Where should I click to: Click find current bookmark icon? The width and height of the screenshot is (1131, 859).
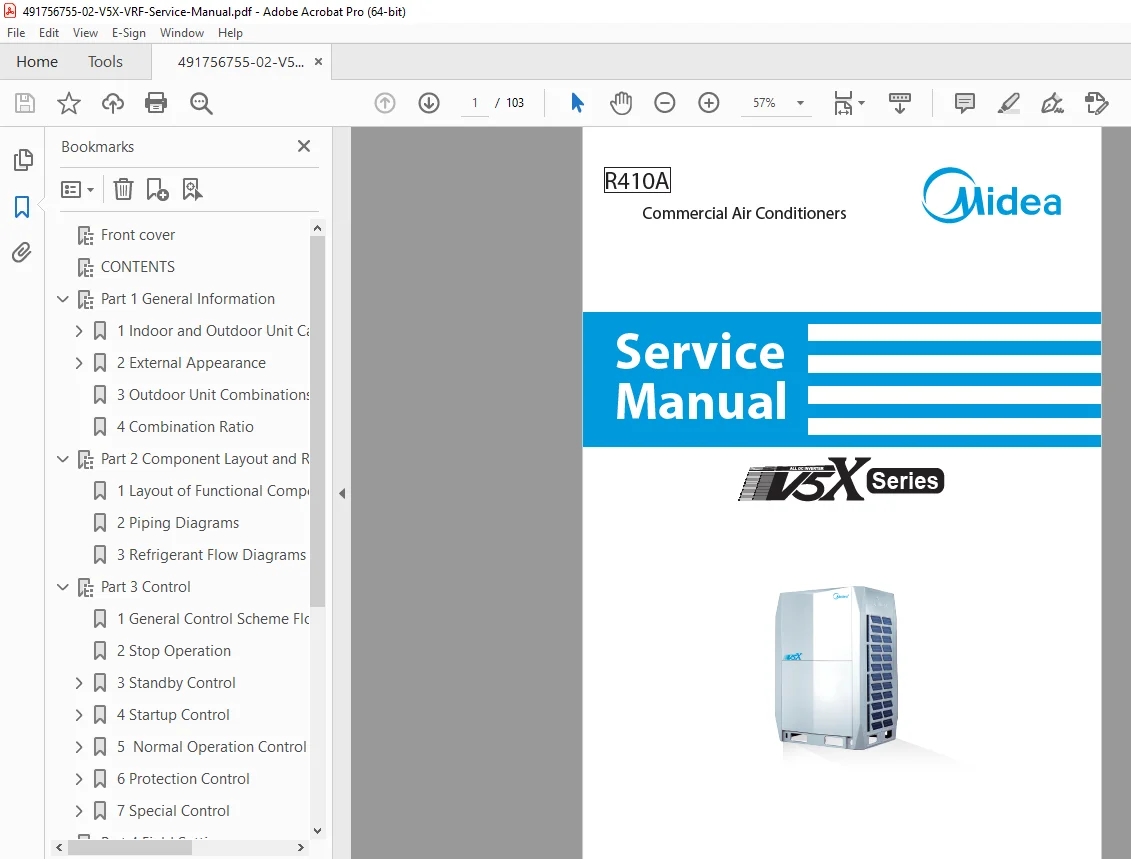click(x=192, y=190)
